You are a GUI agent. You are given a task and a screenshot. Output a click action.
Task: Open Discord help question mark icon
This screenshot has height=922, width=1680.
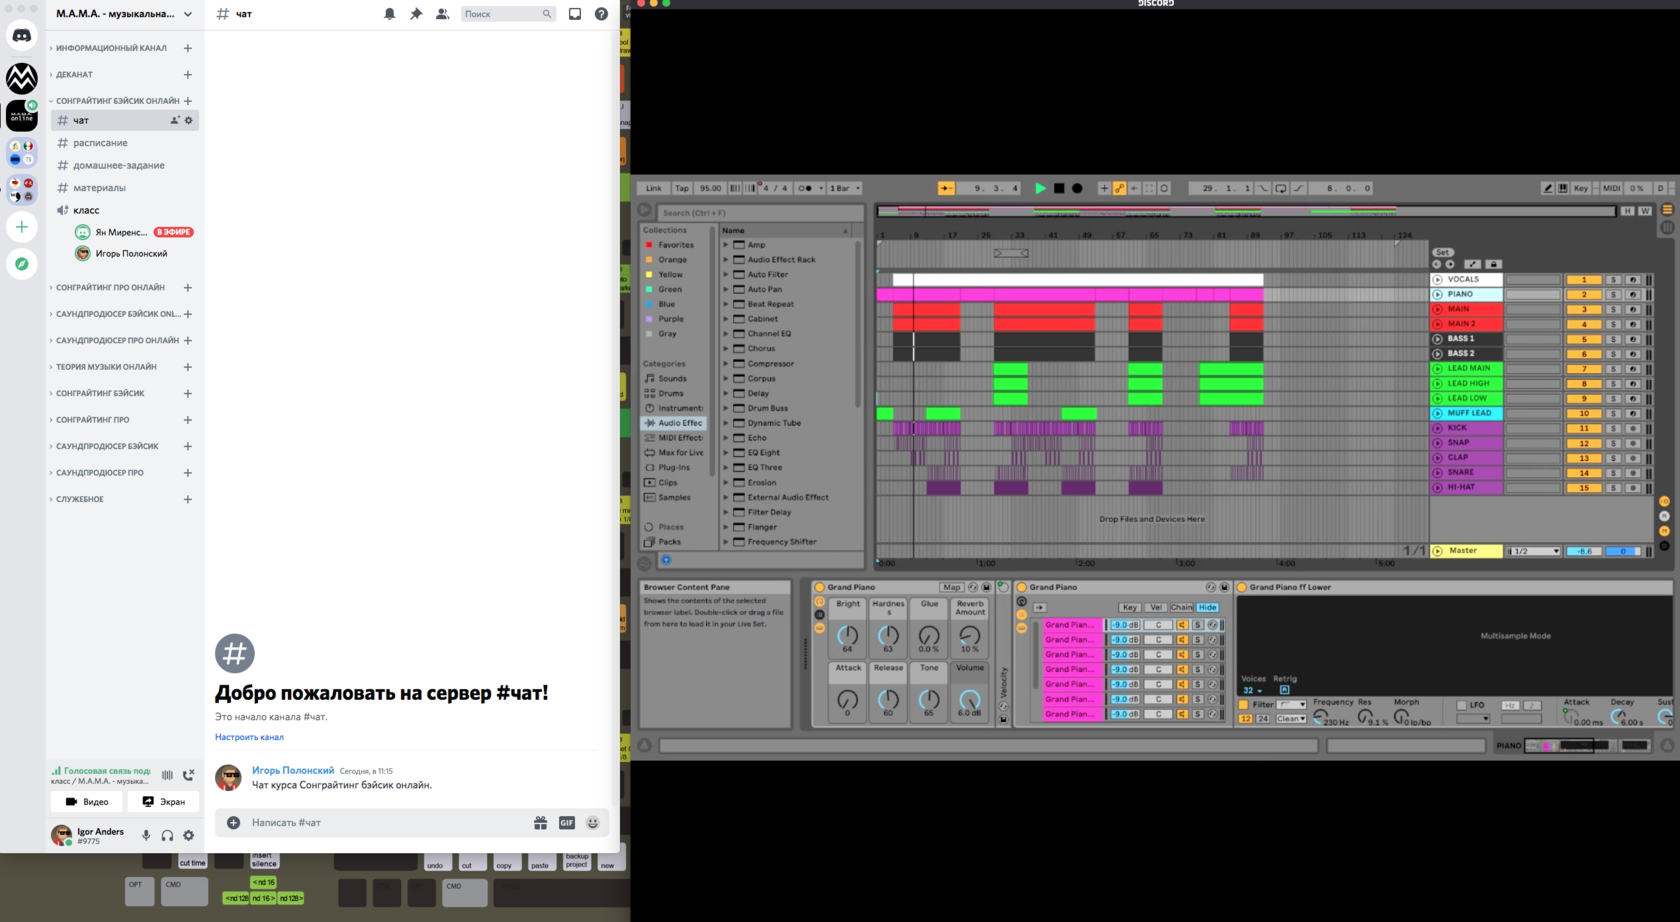601,14
